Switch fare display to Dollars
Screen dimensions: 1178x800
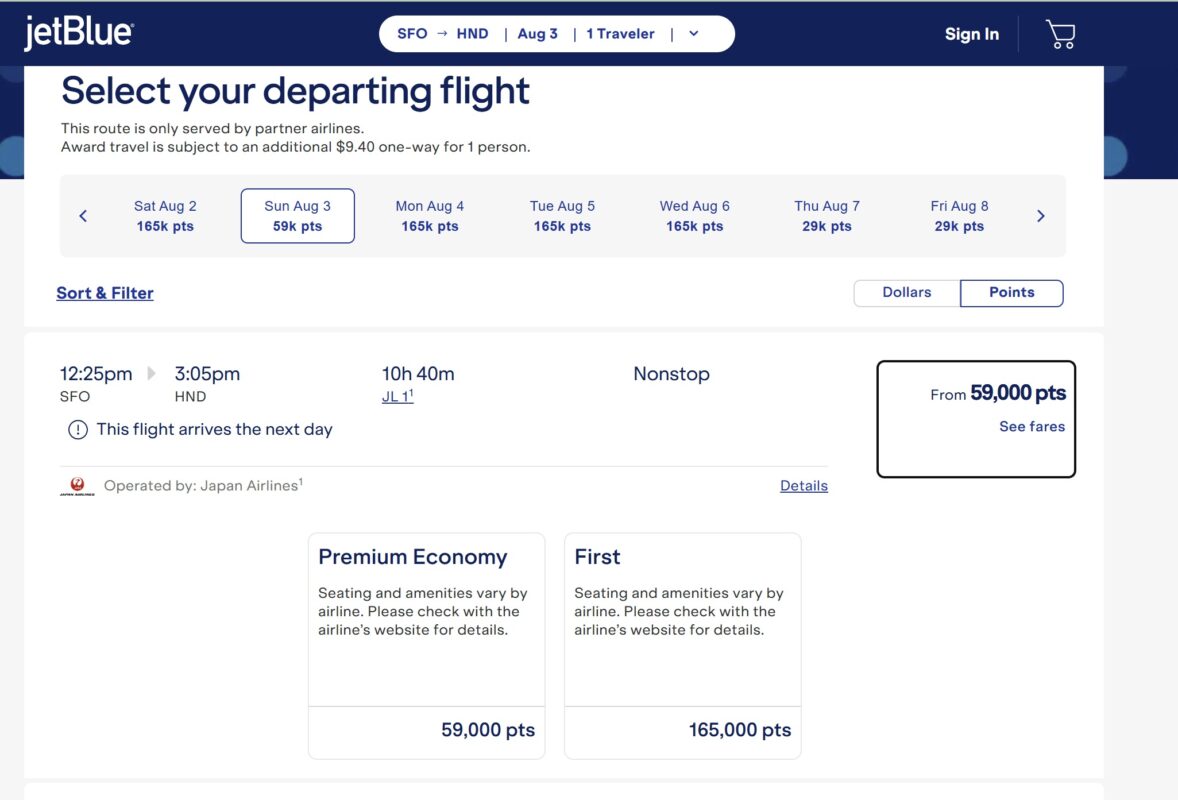906,292
